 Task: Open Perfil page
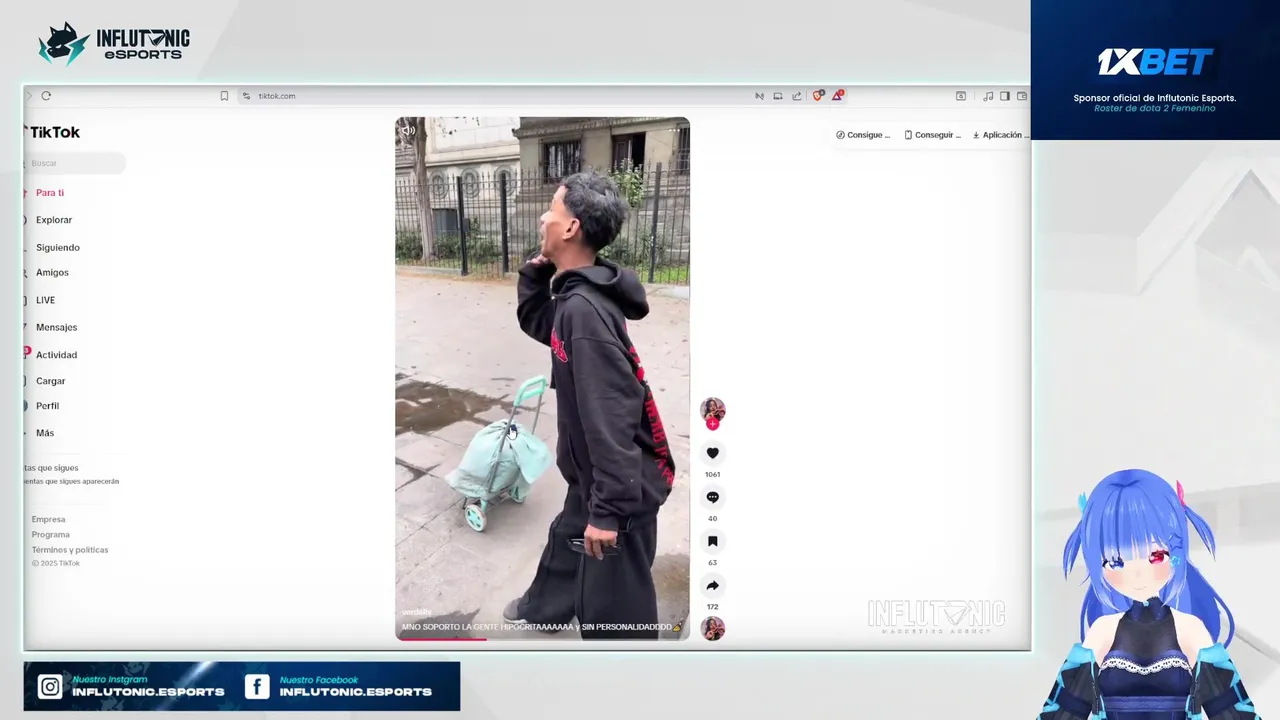(47, 406)
